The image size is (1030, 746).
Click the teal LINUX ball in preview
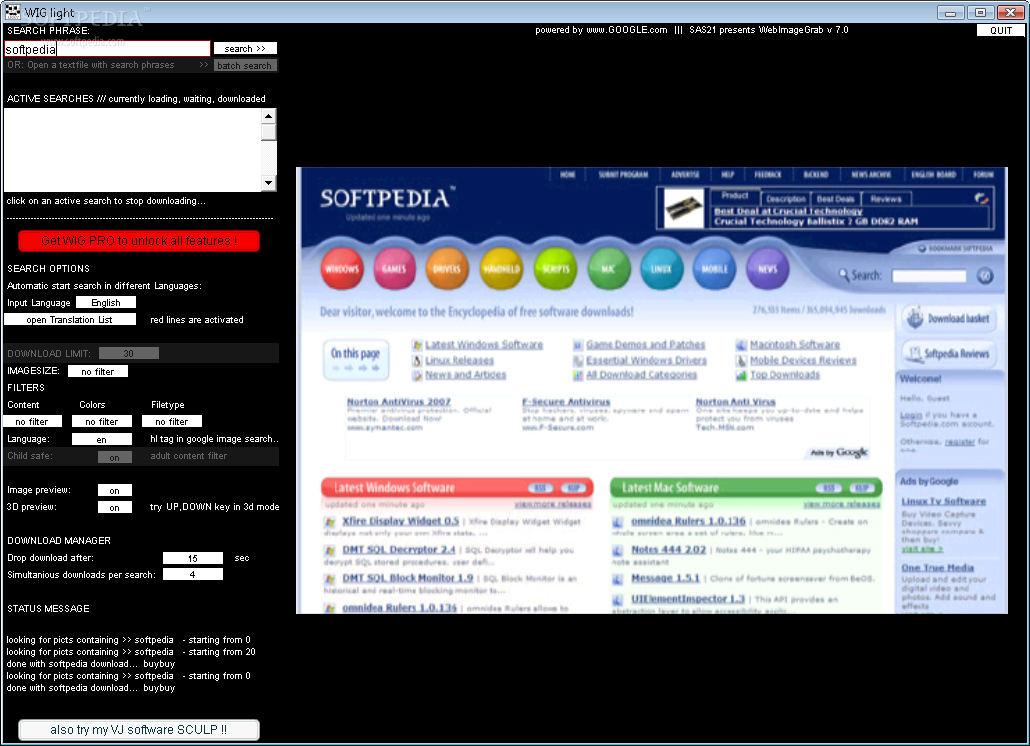(661, 269)
